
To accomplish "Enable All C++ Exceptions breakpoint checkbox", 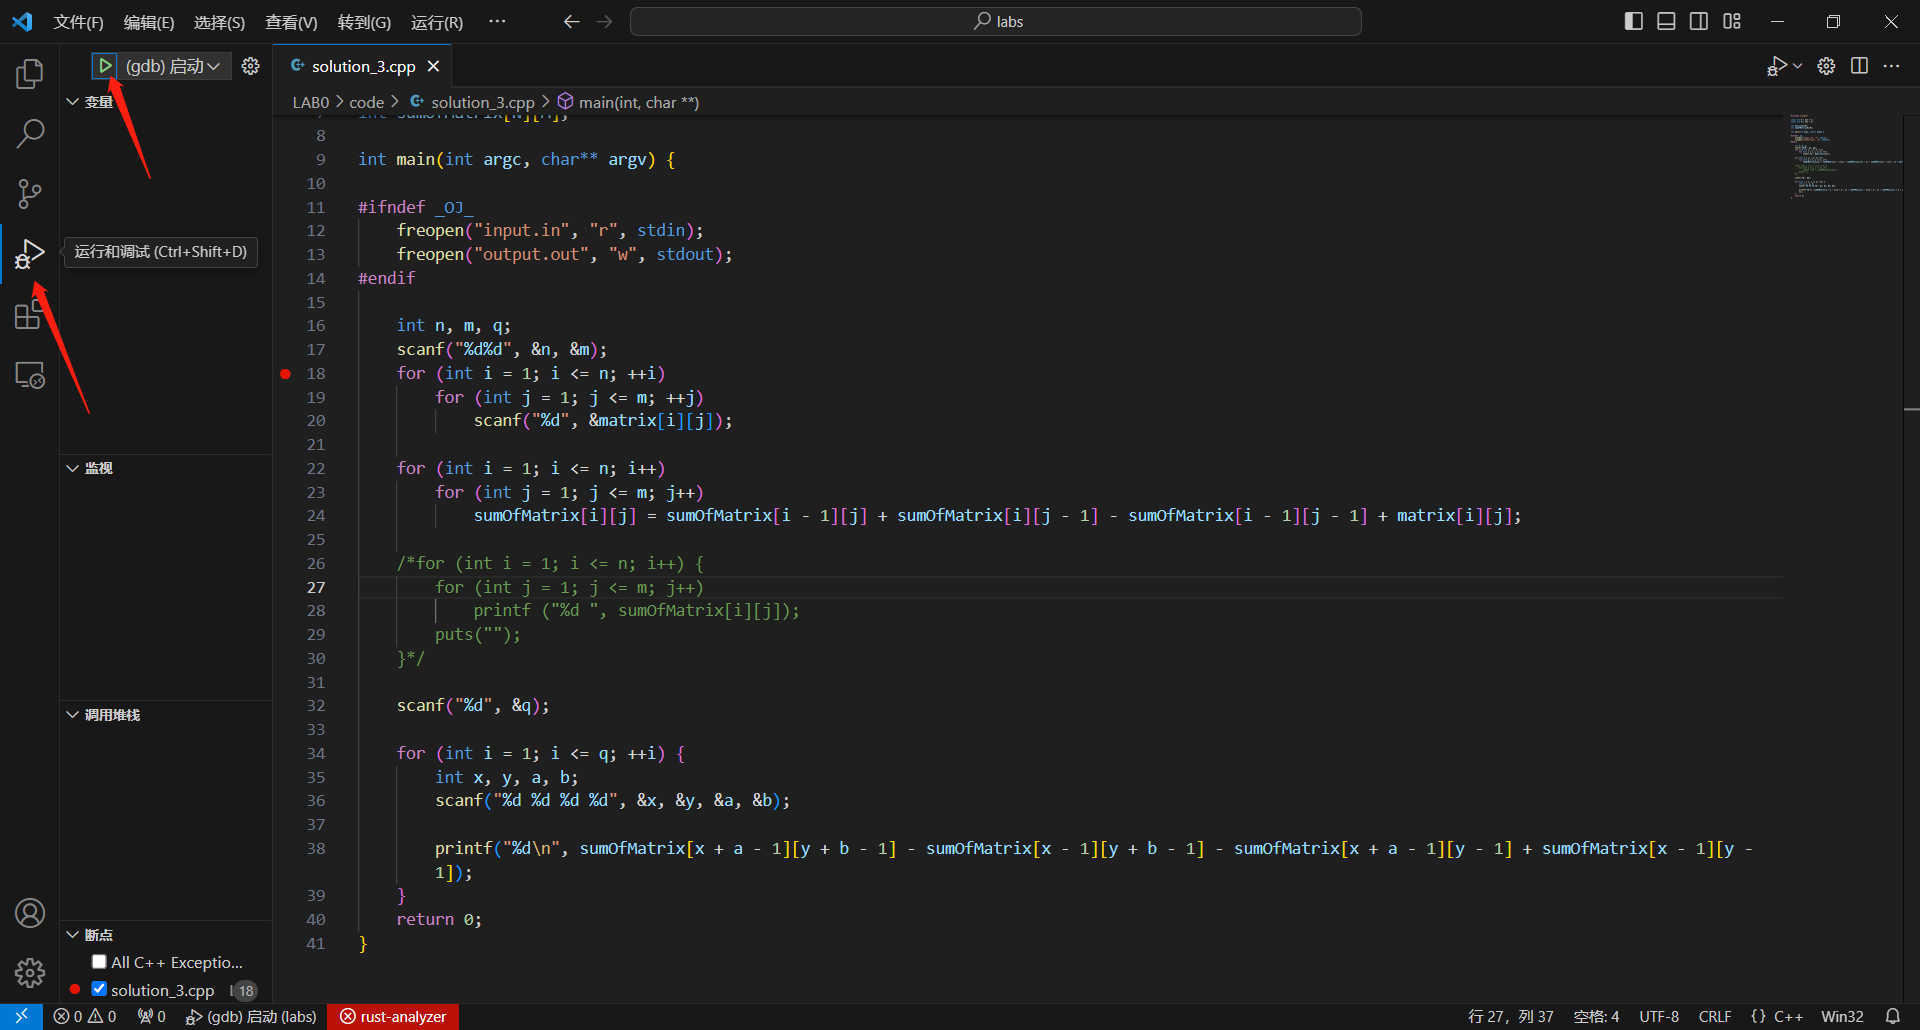I will coord(99,962).
